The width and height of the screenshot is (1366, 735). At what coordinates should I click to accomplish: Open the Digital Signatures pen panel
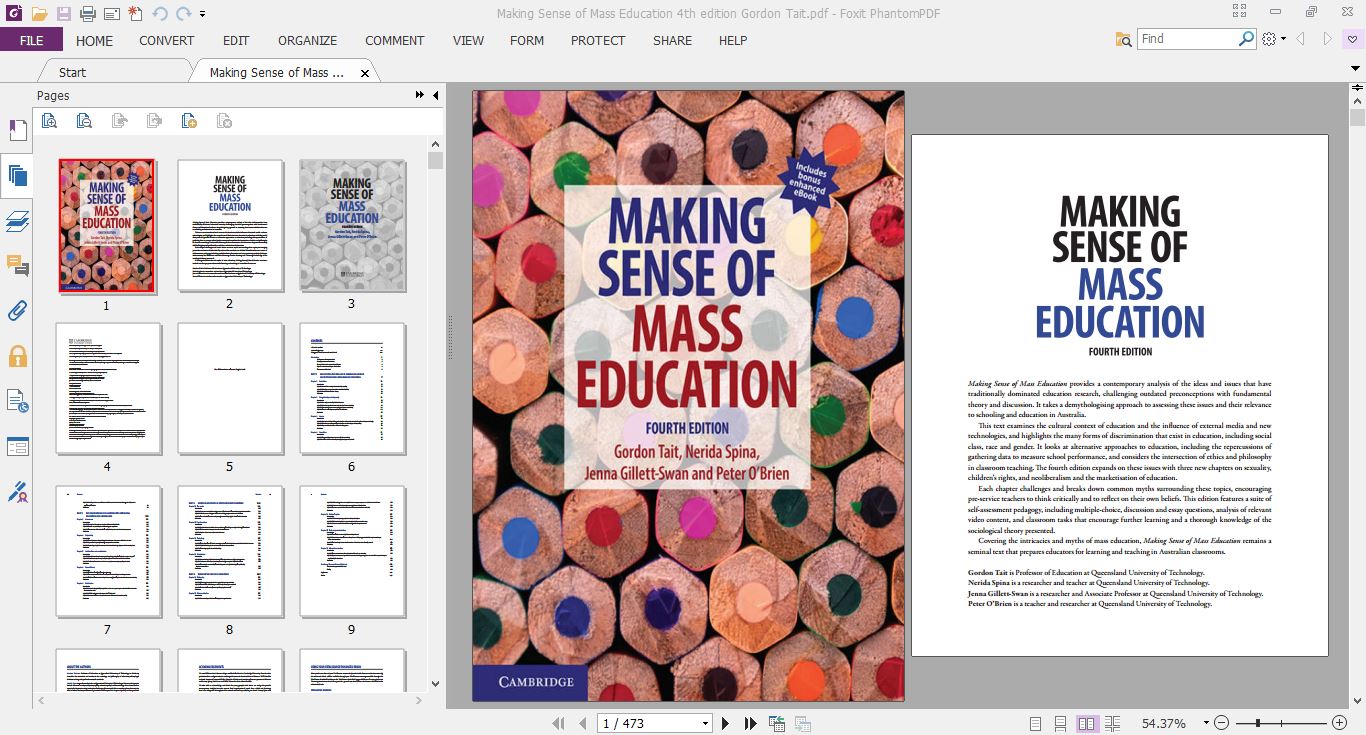[17, 491]
